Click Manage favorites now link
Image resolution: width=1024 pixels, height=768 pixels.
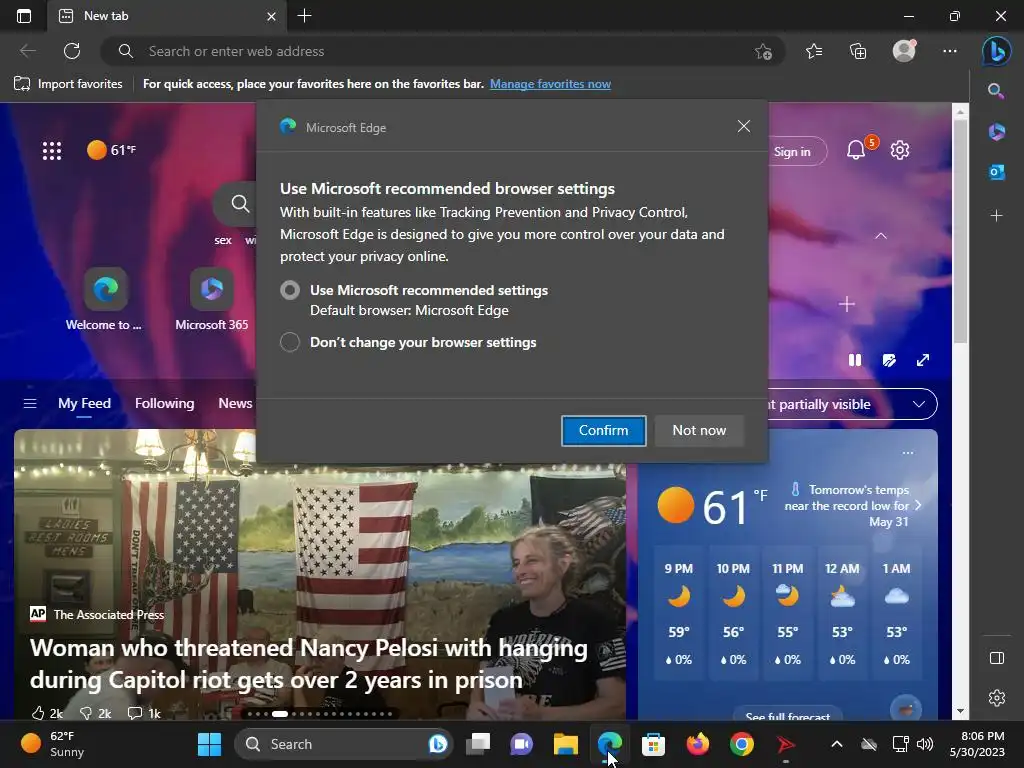550,84
